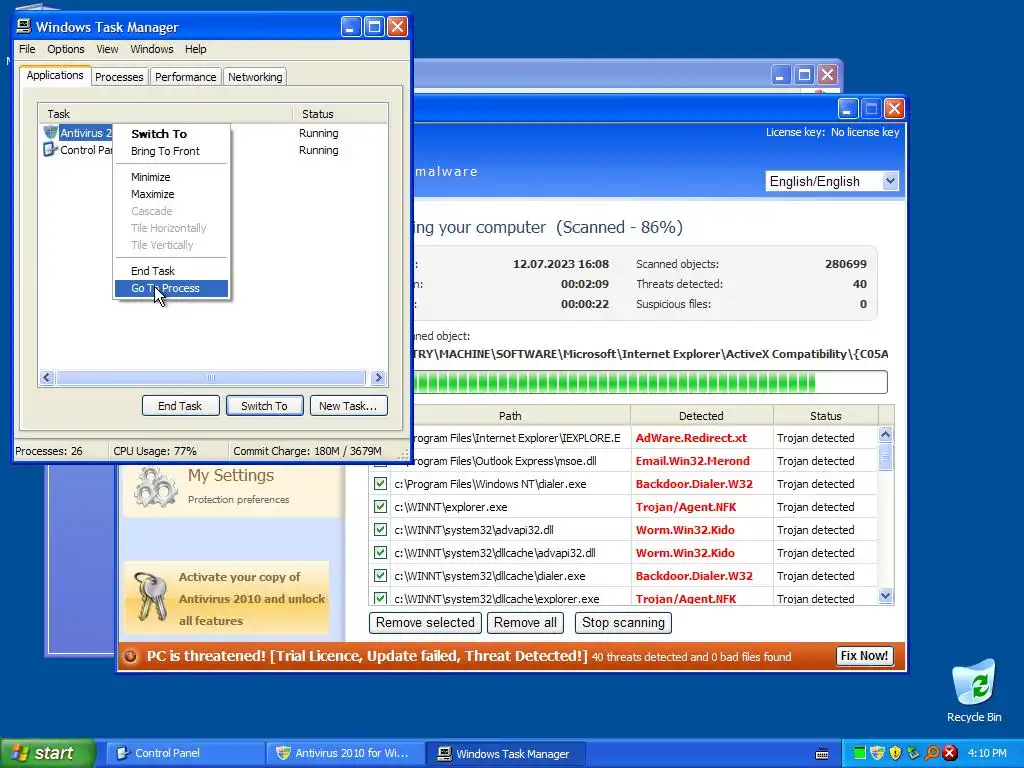Viewport: 1024px width, 768px height.
Task: Switch to Control Panel taskbar item
Action: (x=185, y=753)
